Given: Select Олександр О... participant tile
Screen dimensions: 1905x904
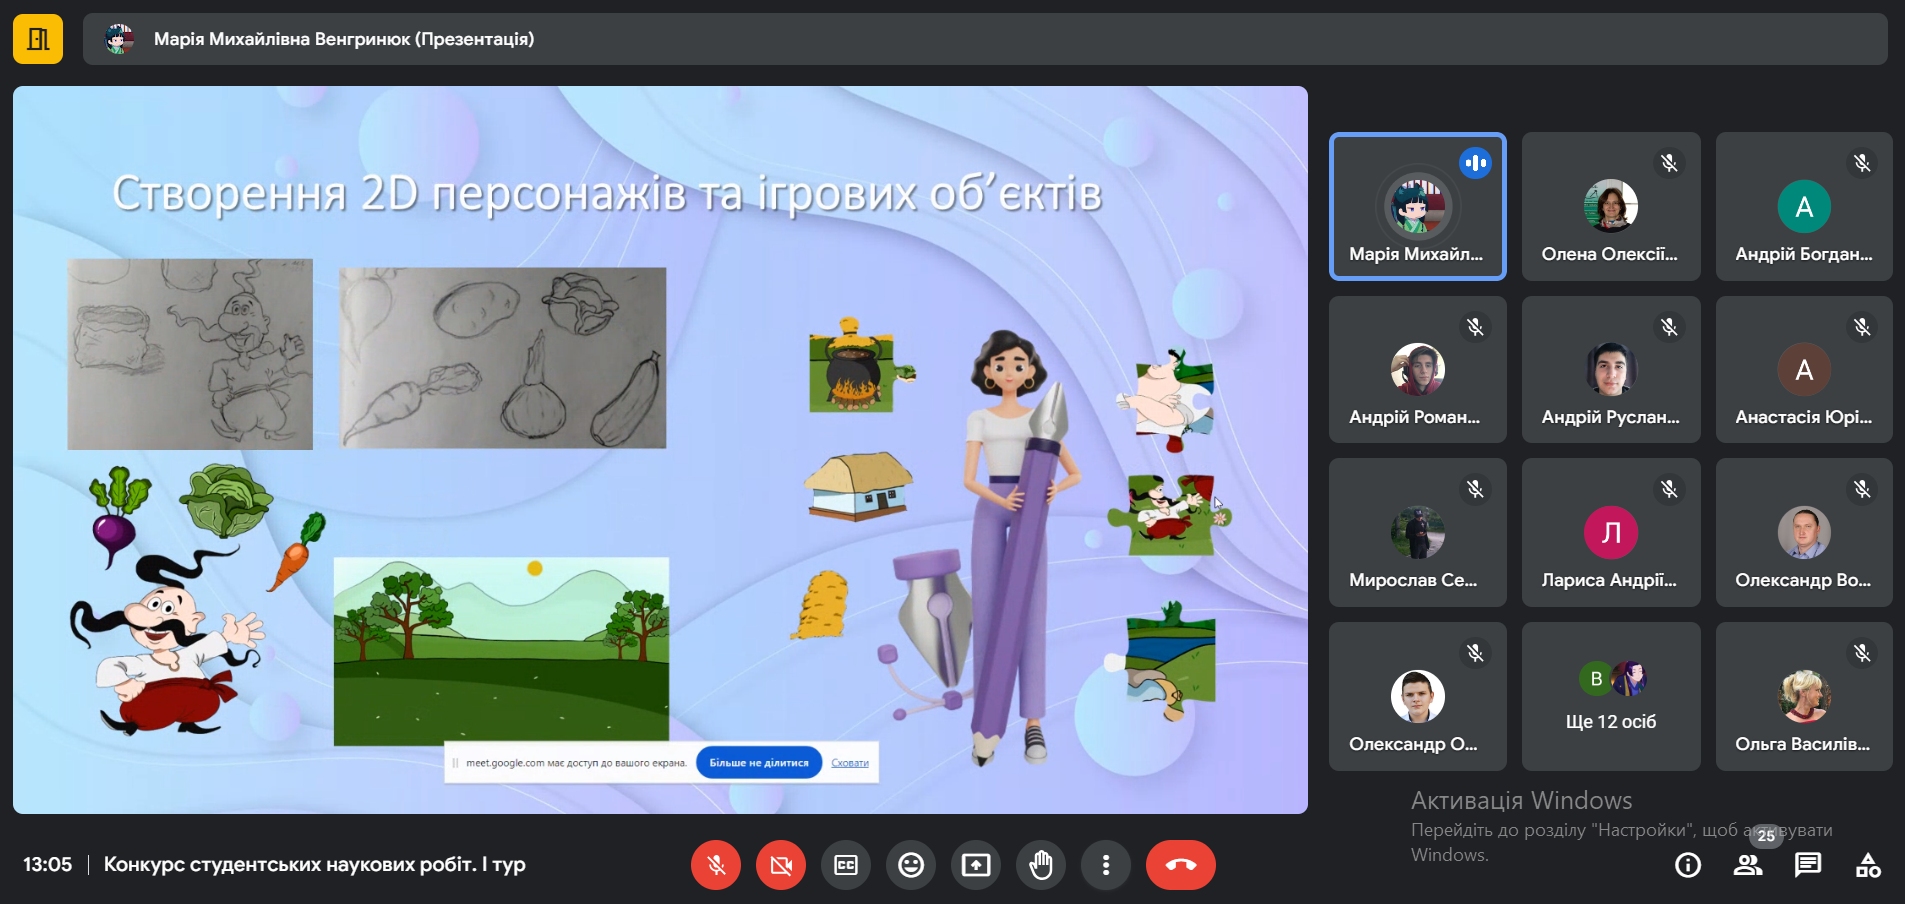Looking at the screenshot, I should [x=1417, y=696].
